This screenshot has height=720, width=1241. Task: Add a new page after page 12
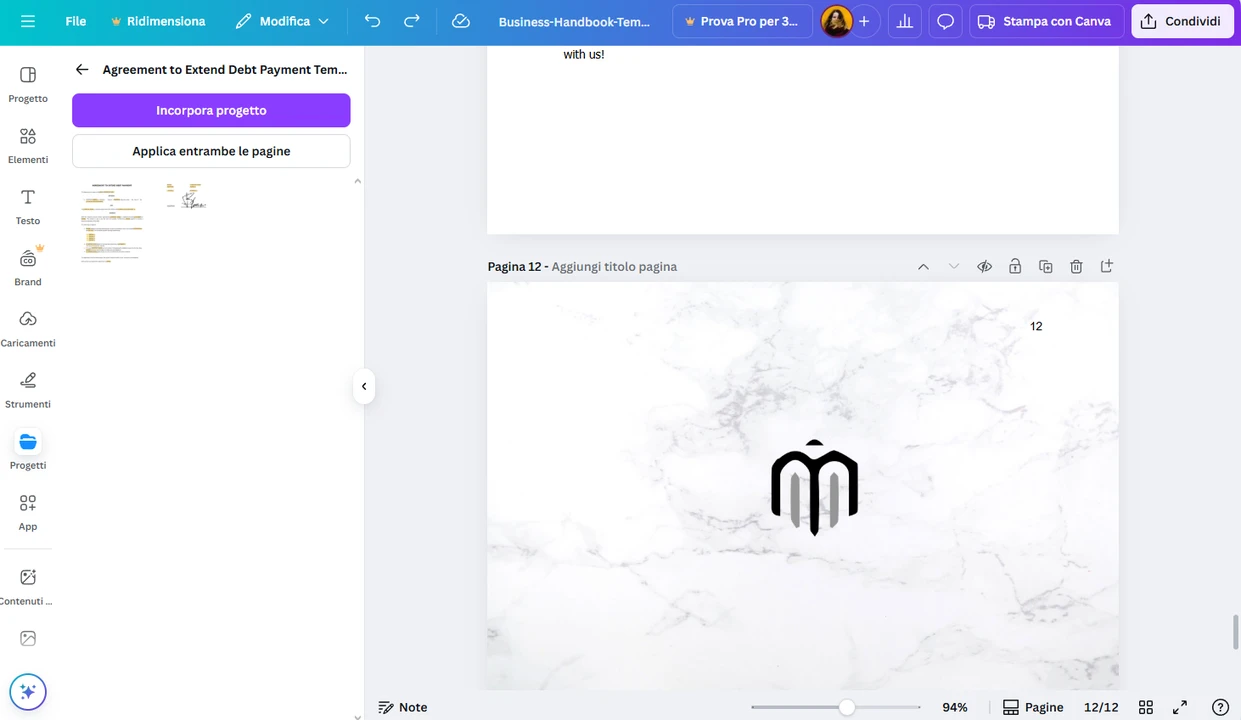pyautogui.click(x=1106, y=267)
